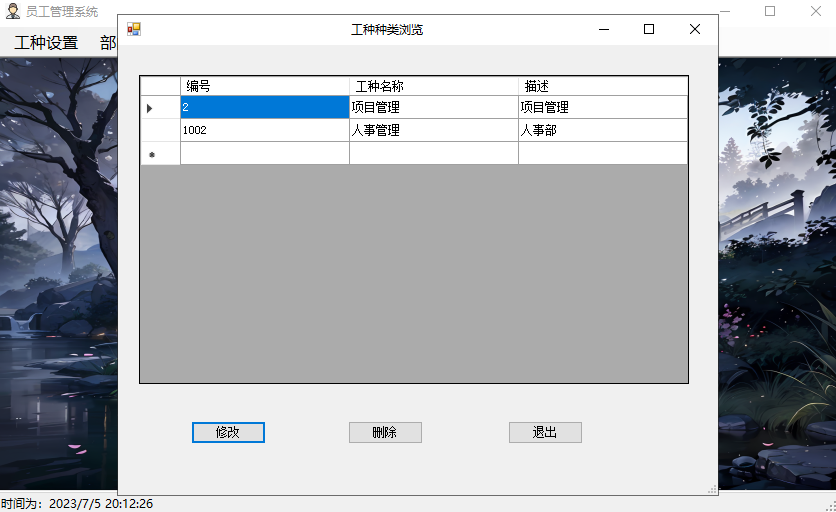
Task: Click the 工种种类浏览 dialog title bar icon
Action: pos(134,30)
